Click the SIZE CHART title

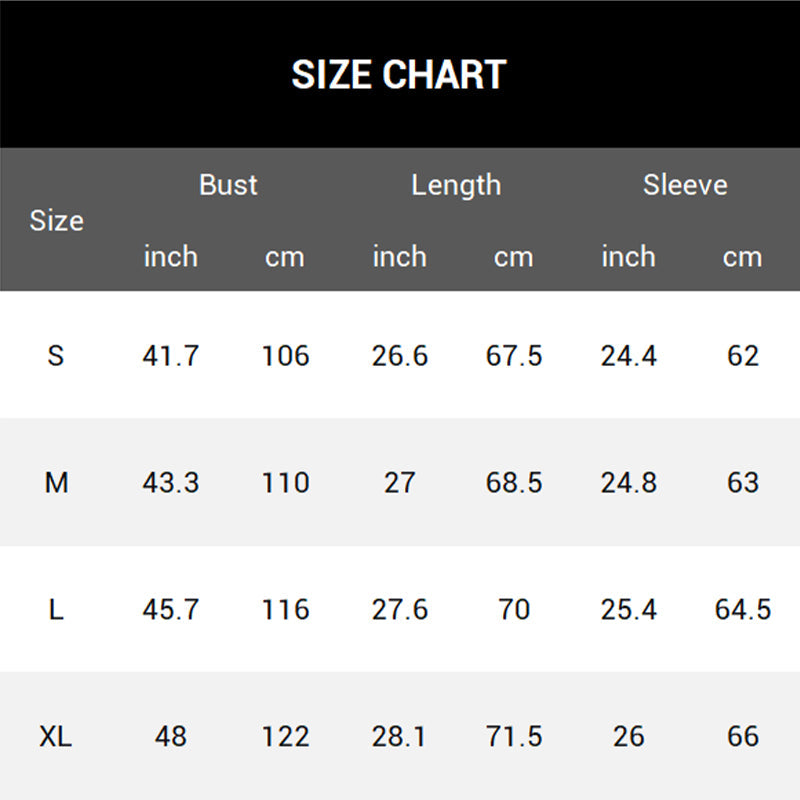pyautogui.click(x=399, y=75)
